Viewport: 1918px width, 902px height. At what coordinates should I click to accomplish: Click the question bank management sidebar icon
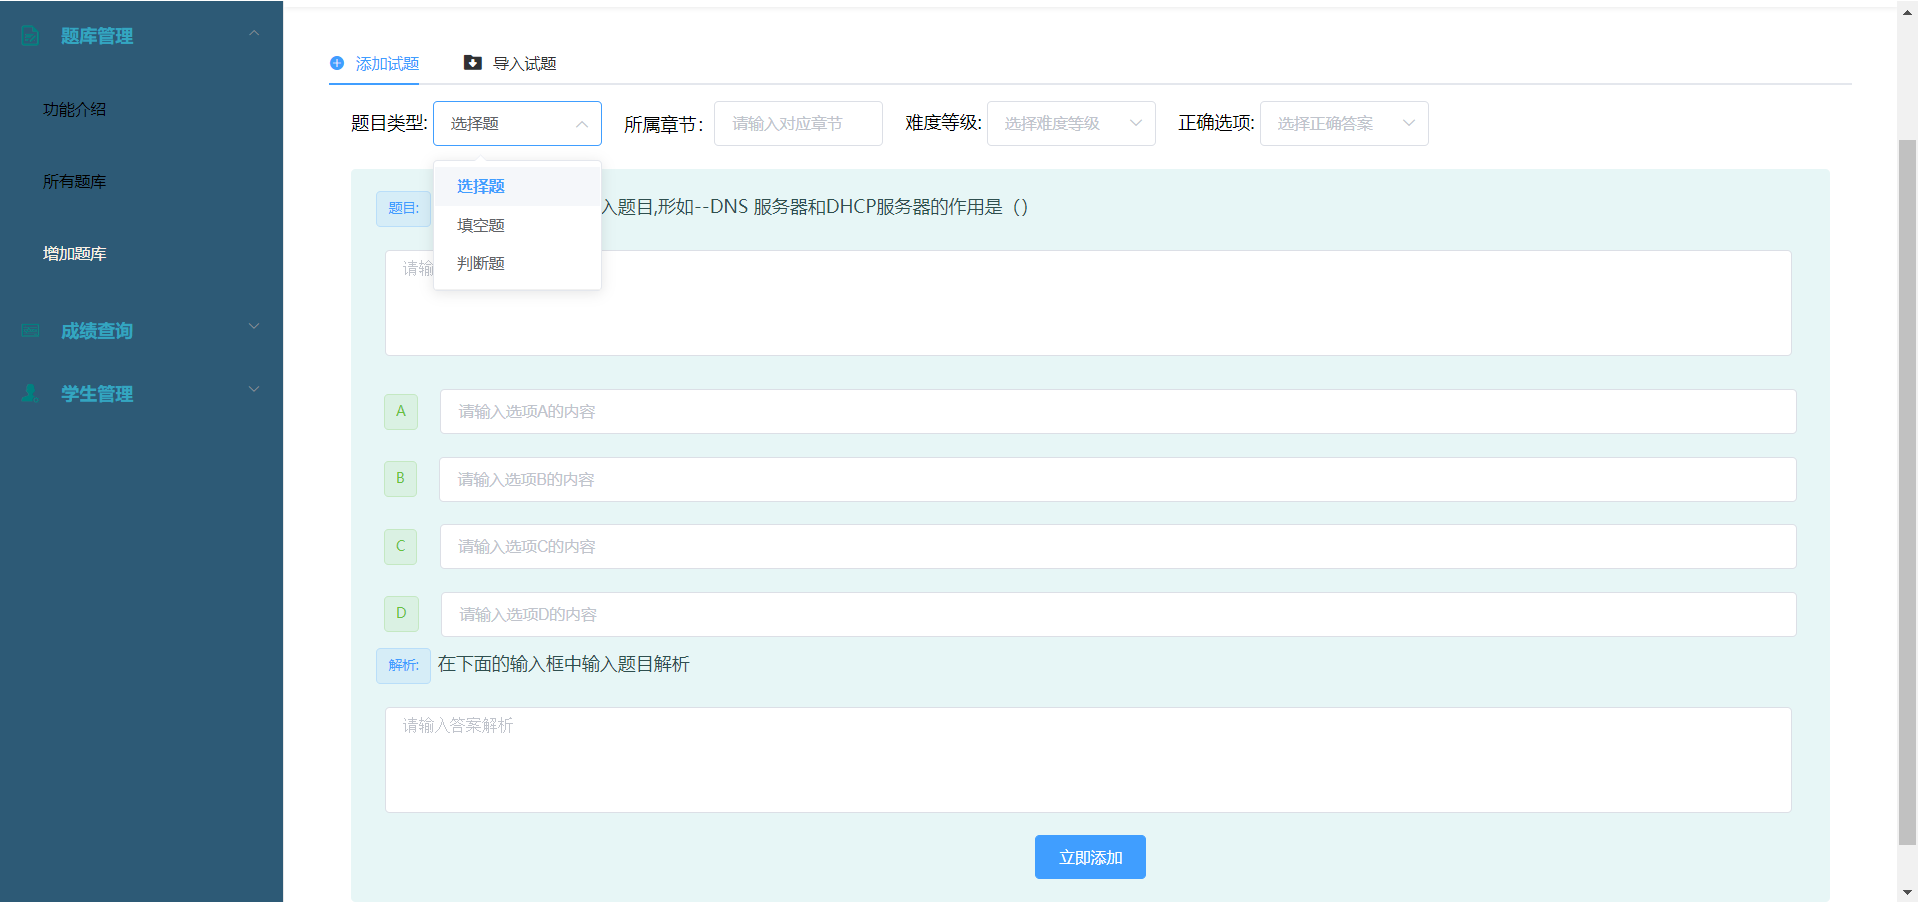pos(30,36)
